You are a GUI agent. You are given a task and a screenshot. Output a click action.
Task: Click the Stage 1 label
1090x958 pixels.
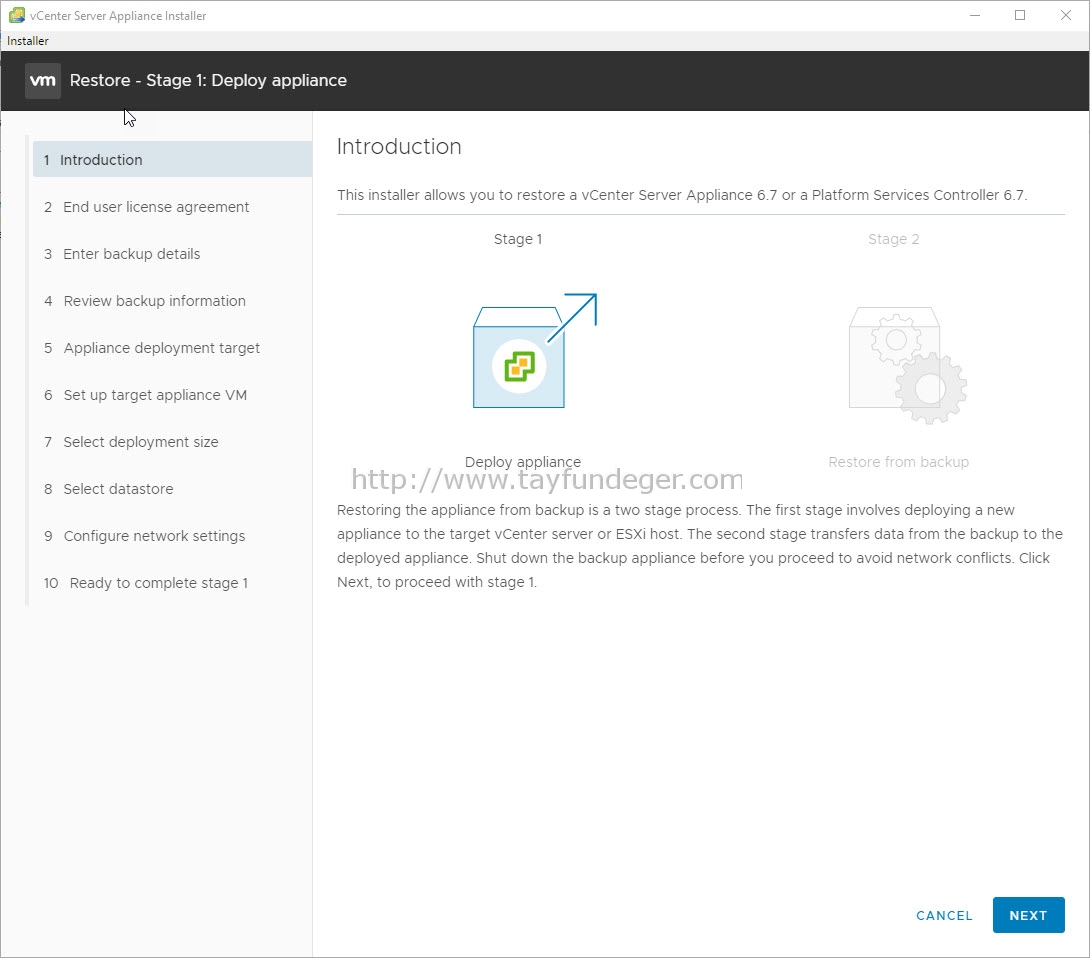click(x=518, y=239)
